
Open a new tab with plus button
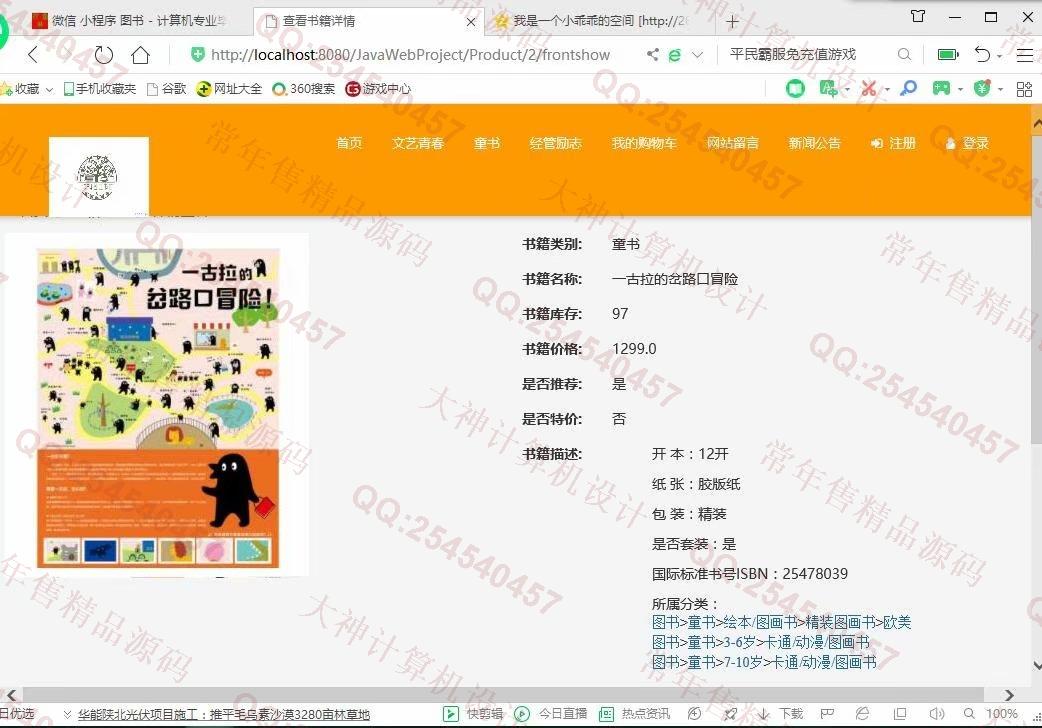pos(732,22)
